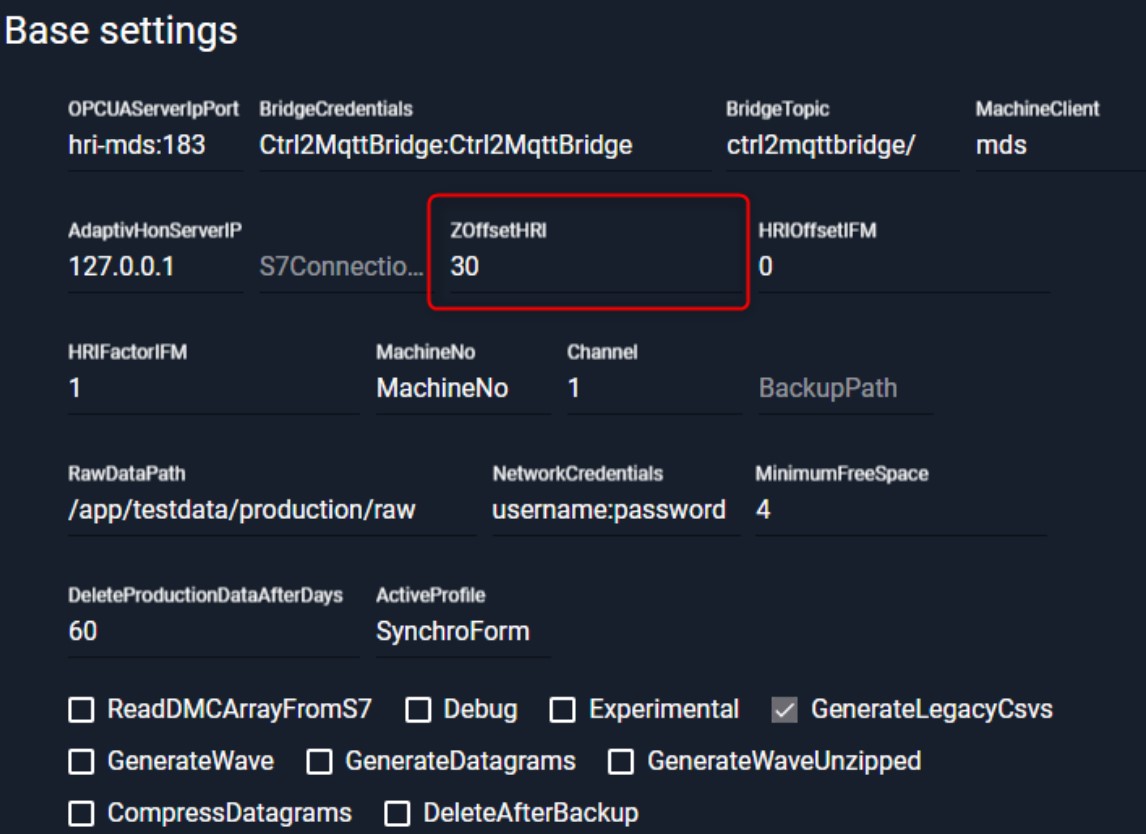Enable the CompressDatagrams checkbox
The image size is (1146, 834).
(79, 813)
